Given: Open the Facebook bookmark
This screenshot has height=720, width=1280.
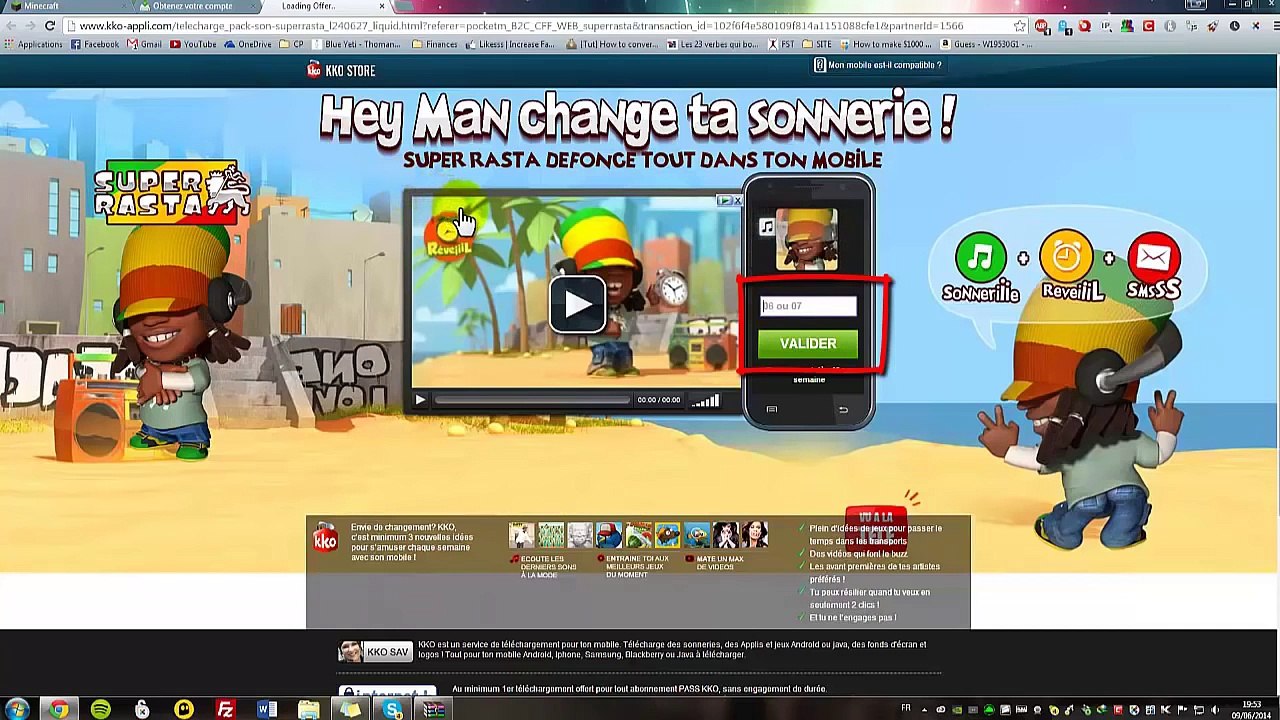Looking at the screenshot, I should coord(95,44).
